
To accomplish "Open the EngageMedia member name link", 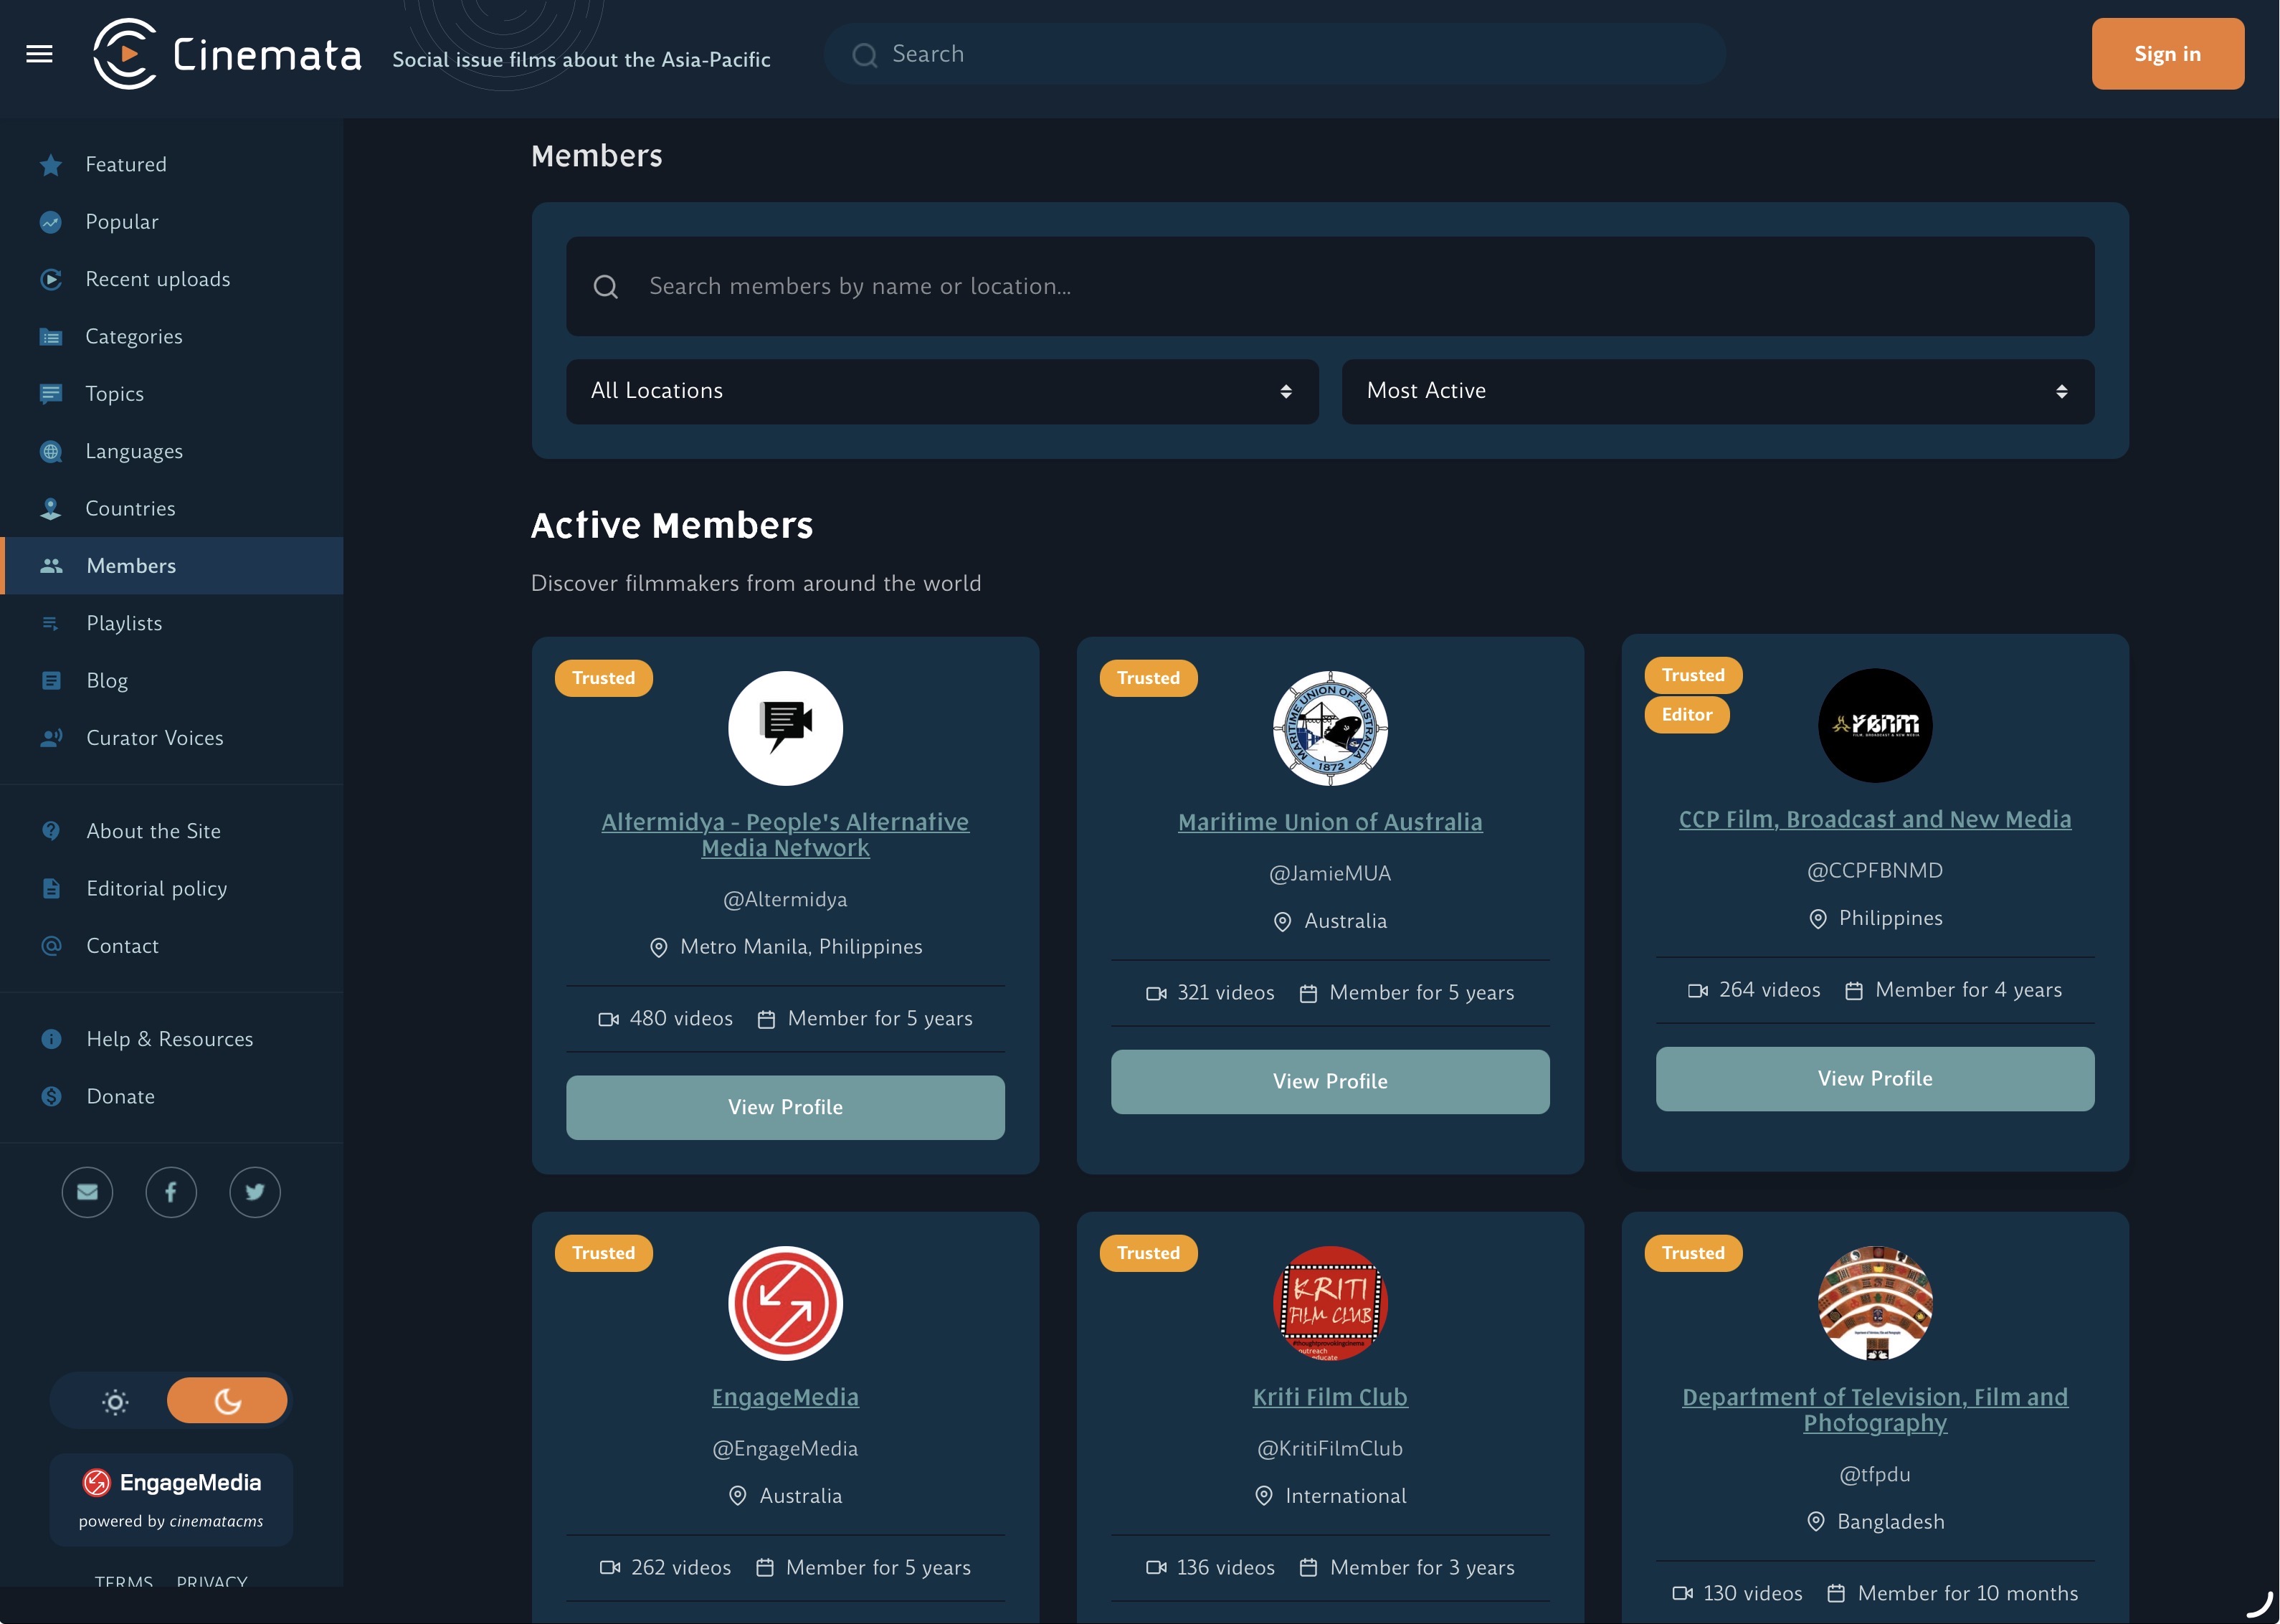I will 785,1397.
